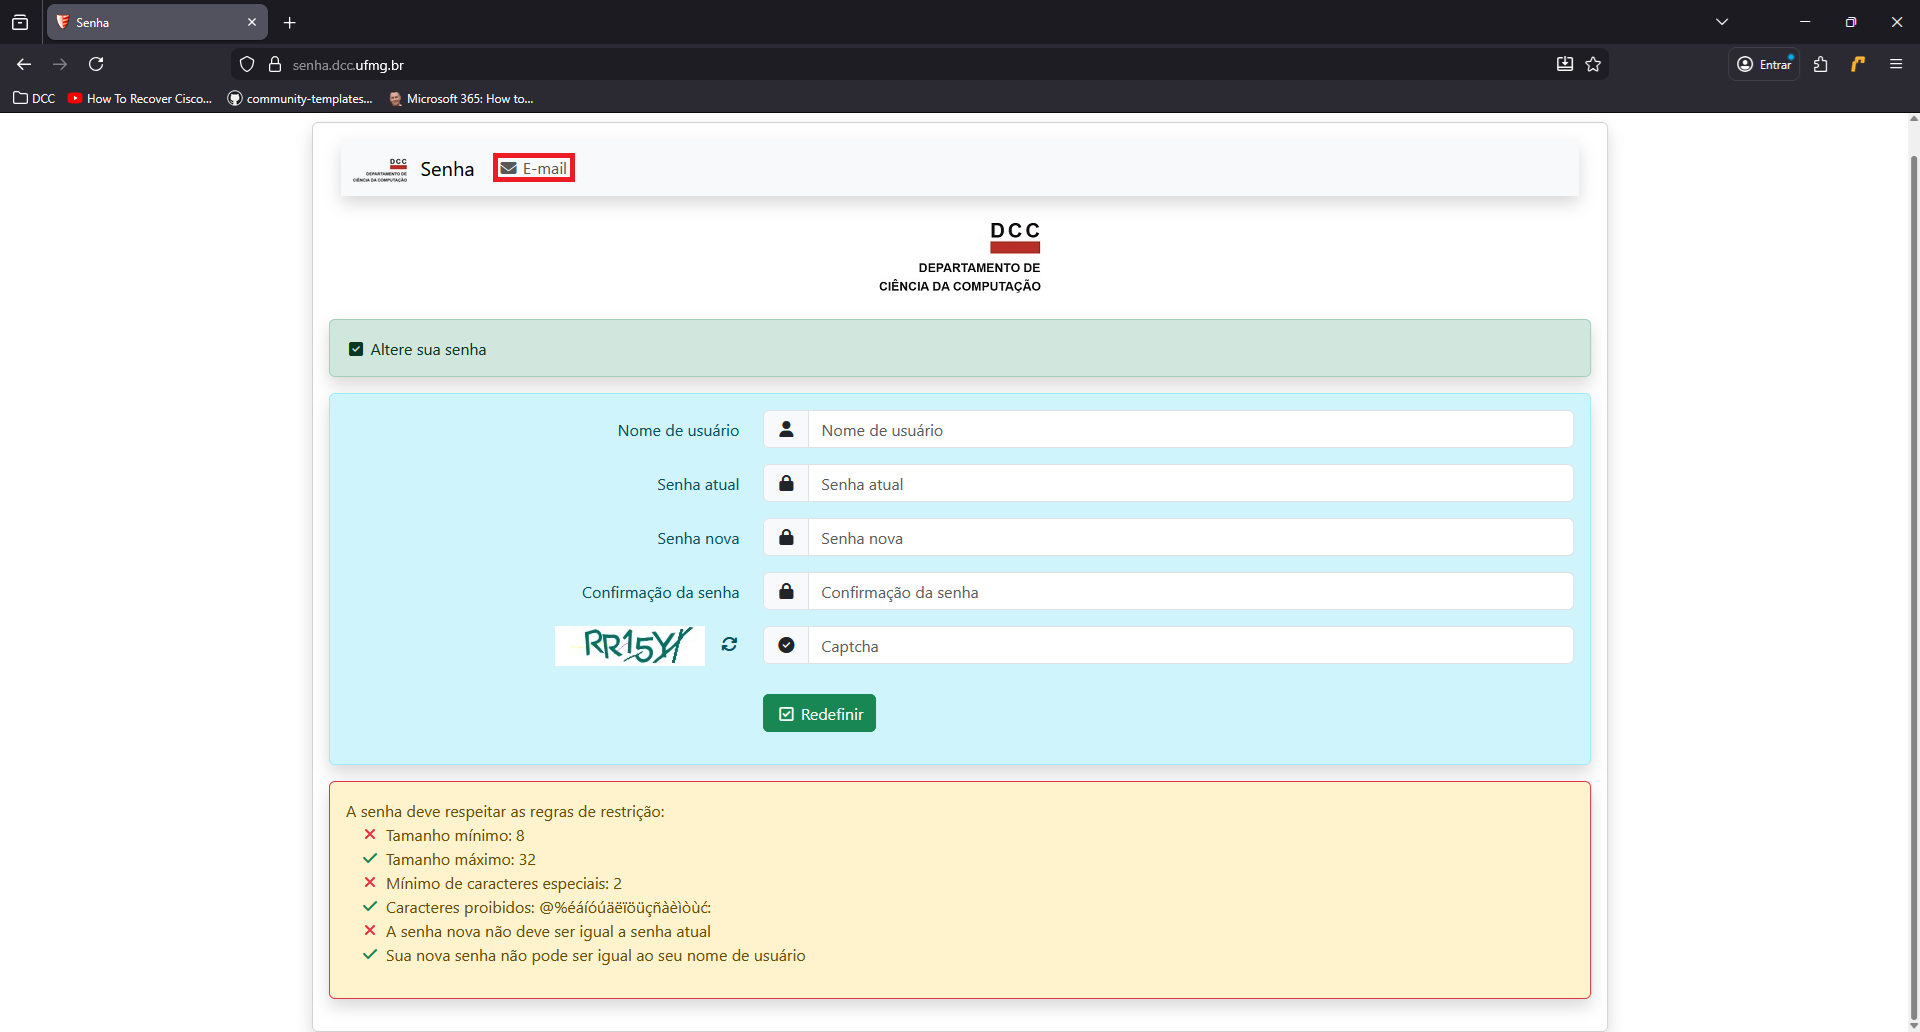Image resolution: width=1920 pixels, height=1032 pixels.
Task: Open the DCC bookmarks folder
Action: click(x=34, y=99)
